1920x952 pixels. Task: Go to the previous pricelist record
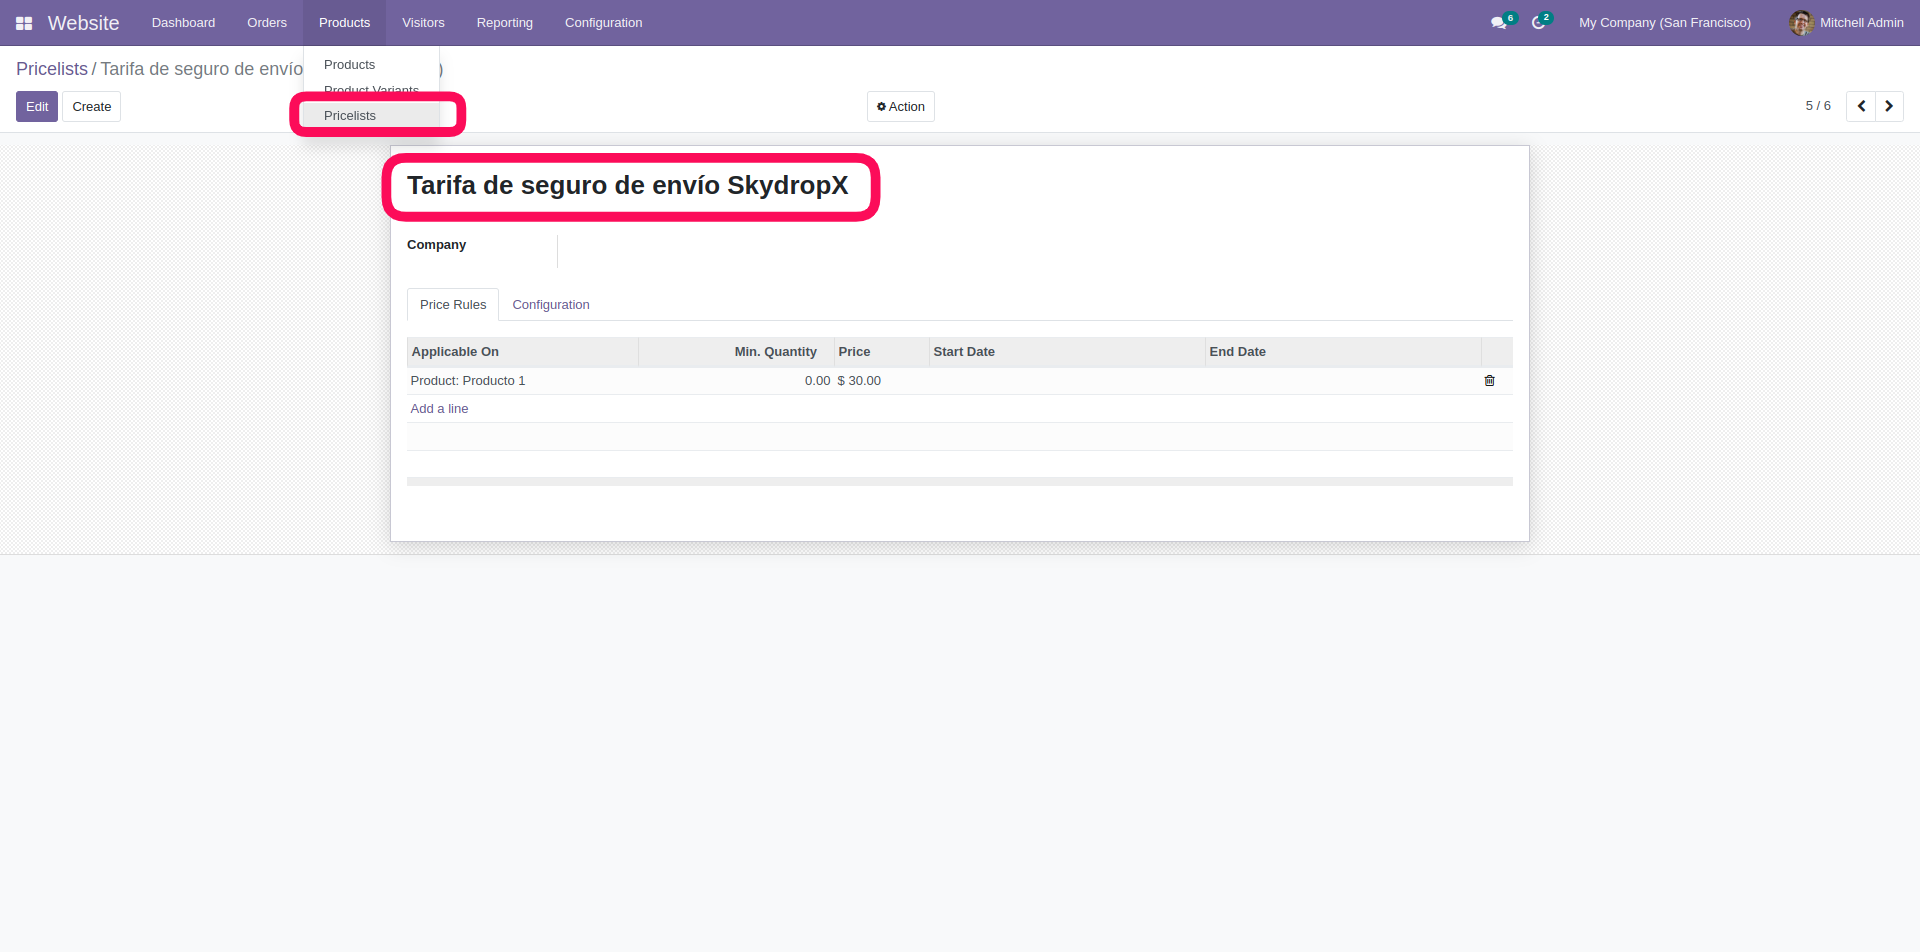[1861, 106]
